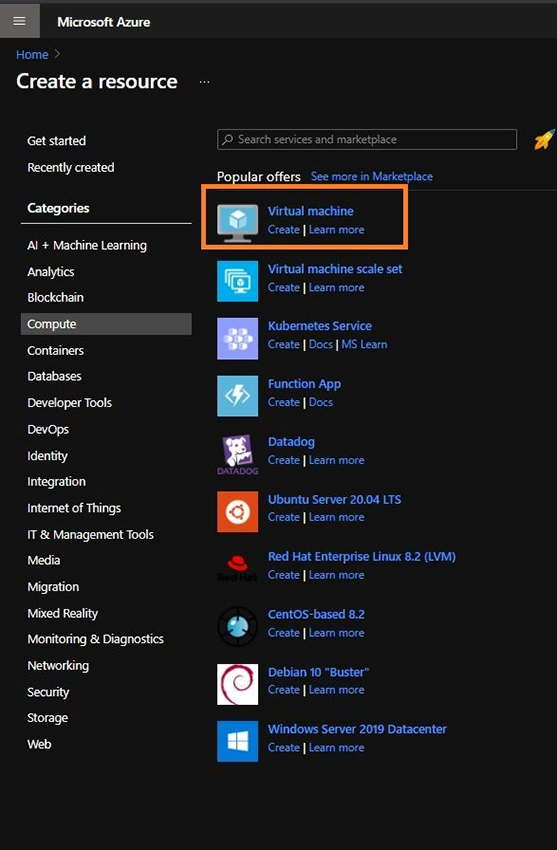557x850 pixels.
Task: Click Docs under Kubernetes Service
Action: click(x=321, y=345)
